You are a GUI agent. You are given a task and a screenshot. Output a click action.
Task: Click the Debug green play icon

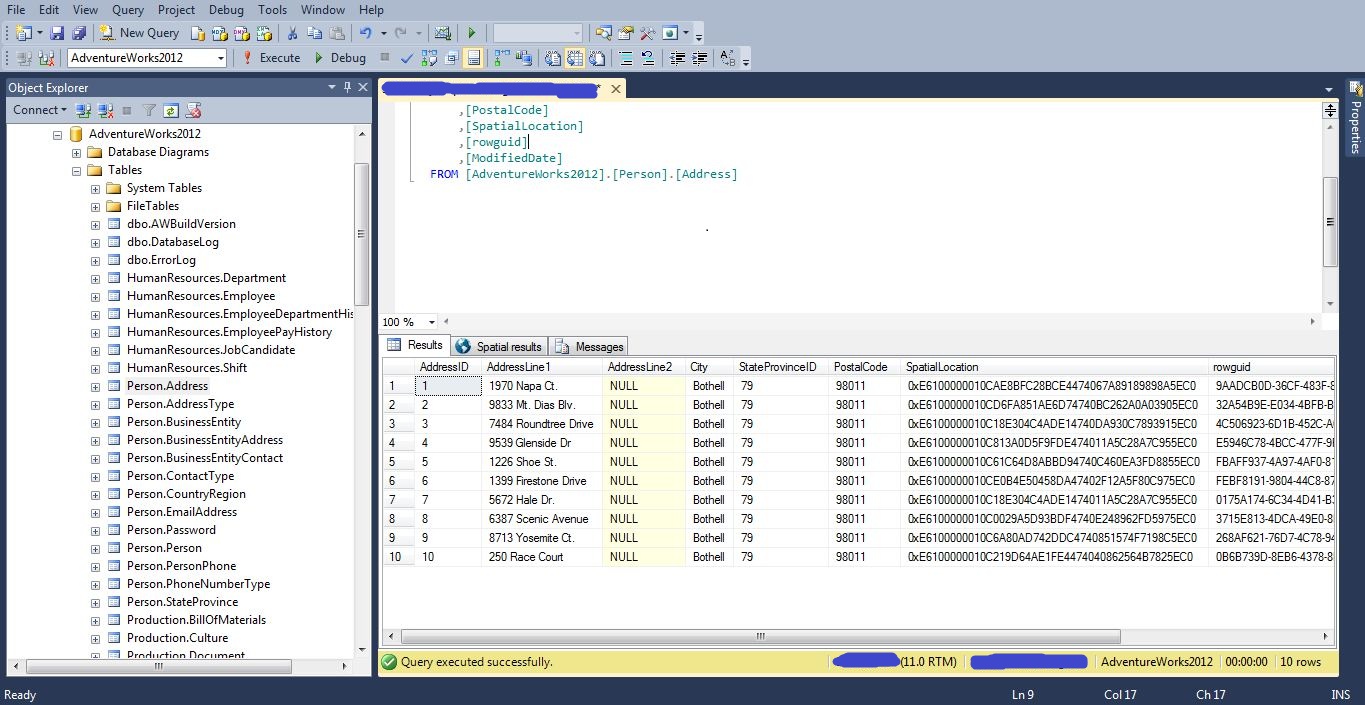pos(319,58)
